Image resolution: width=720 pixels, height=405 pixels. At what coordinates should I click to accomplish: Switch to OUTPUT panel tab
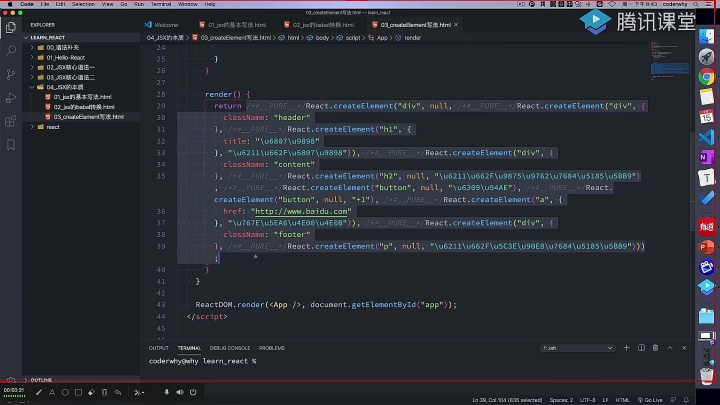[x=158, y=348]
